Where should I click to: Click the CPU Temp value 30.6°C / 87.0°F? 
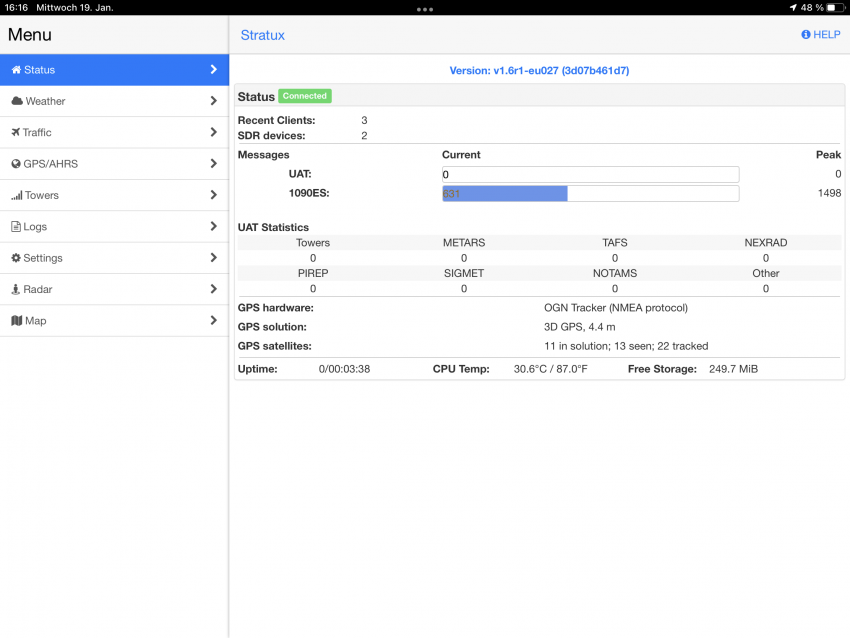tap(550, 369)
